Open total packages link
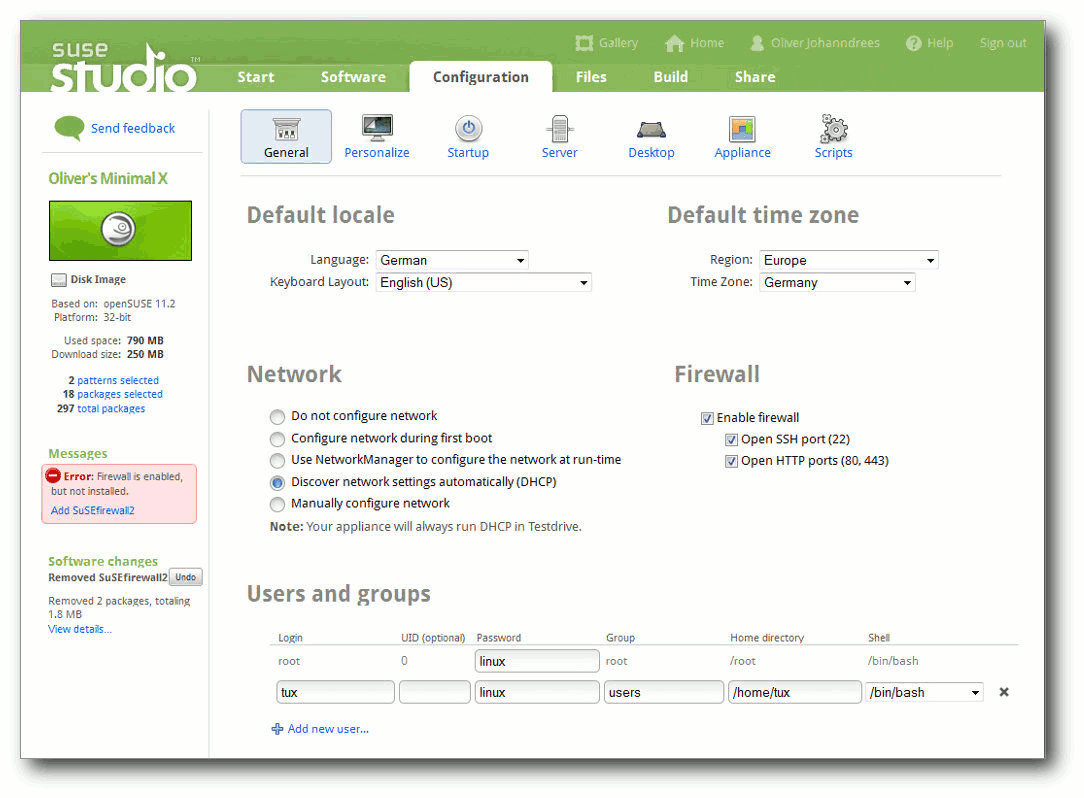 (111, 409)
